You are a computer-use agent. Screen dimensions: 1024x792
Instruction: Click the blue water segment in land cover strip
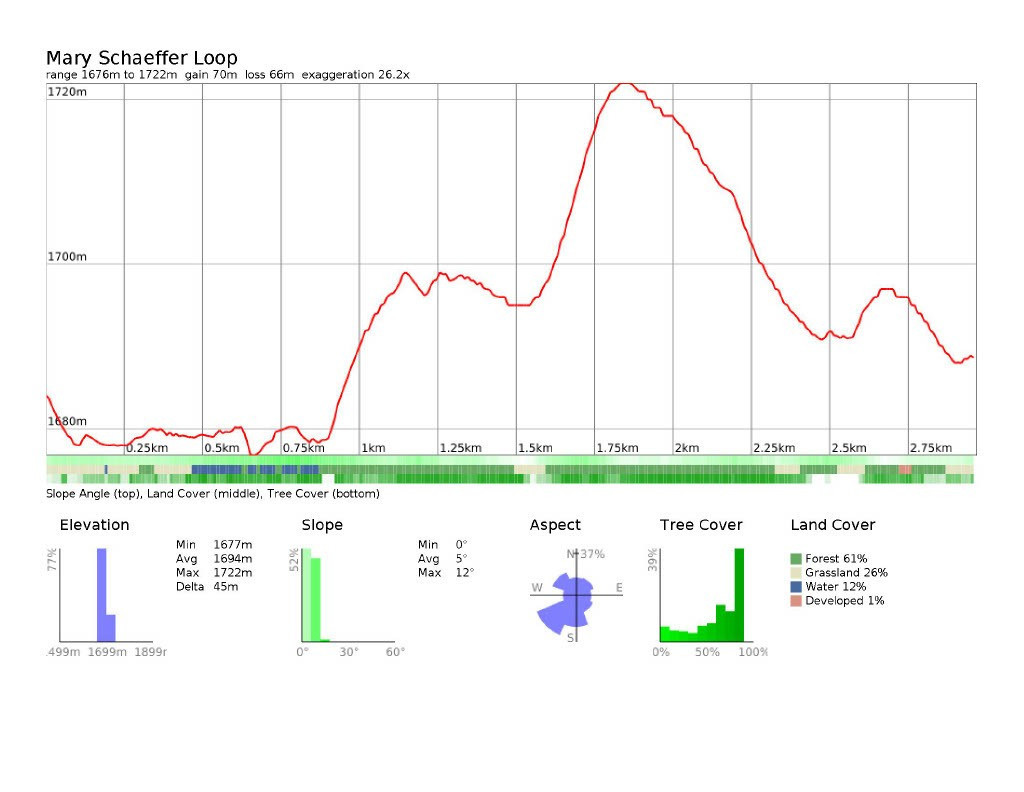[x=216, y=469]
